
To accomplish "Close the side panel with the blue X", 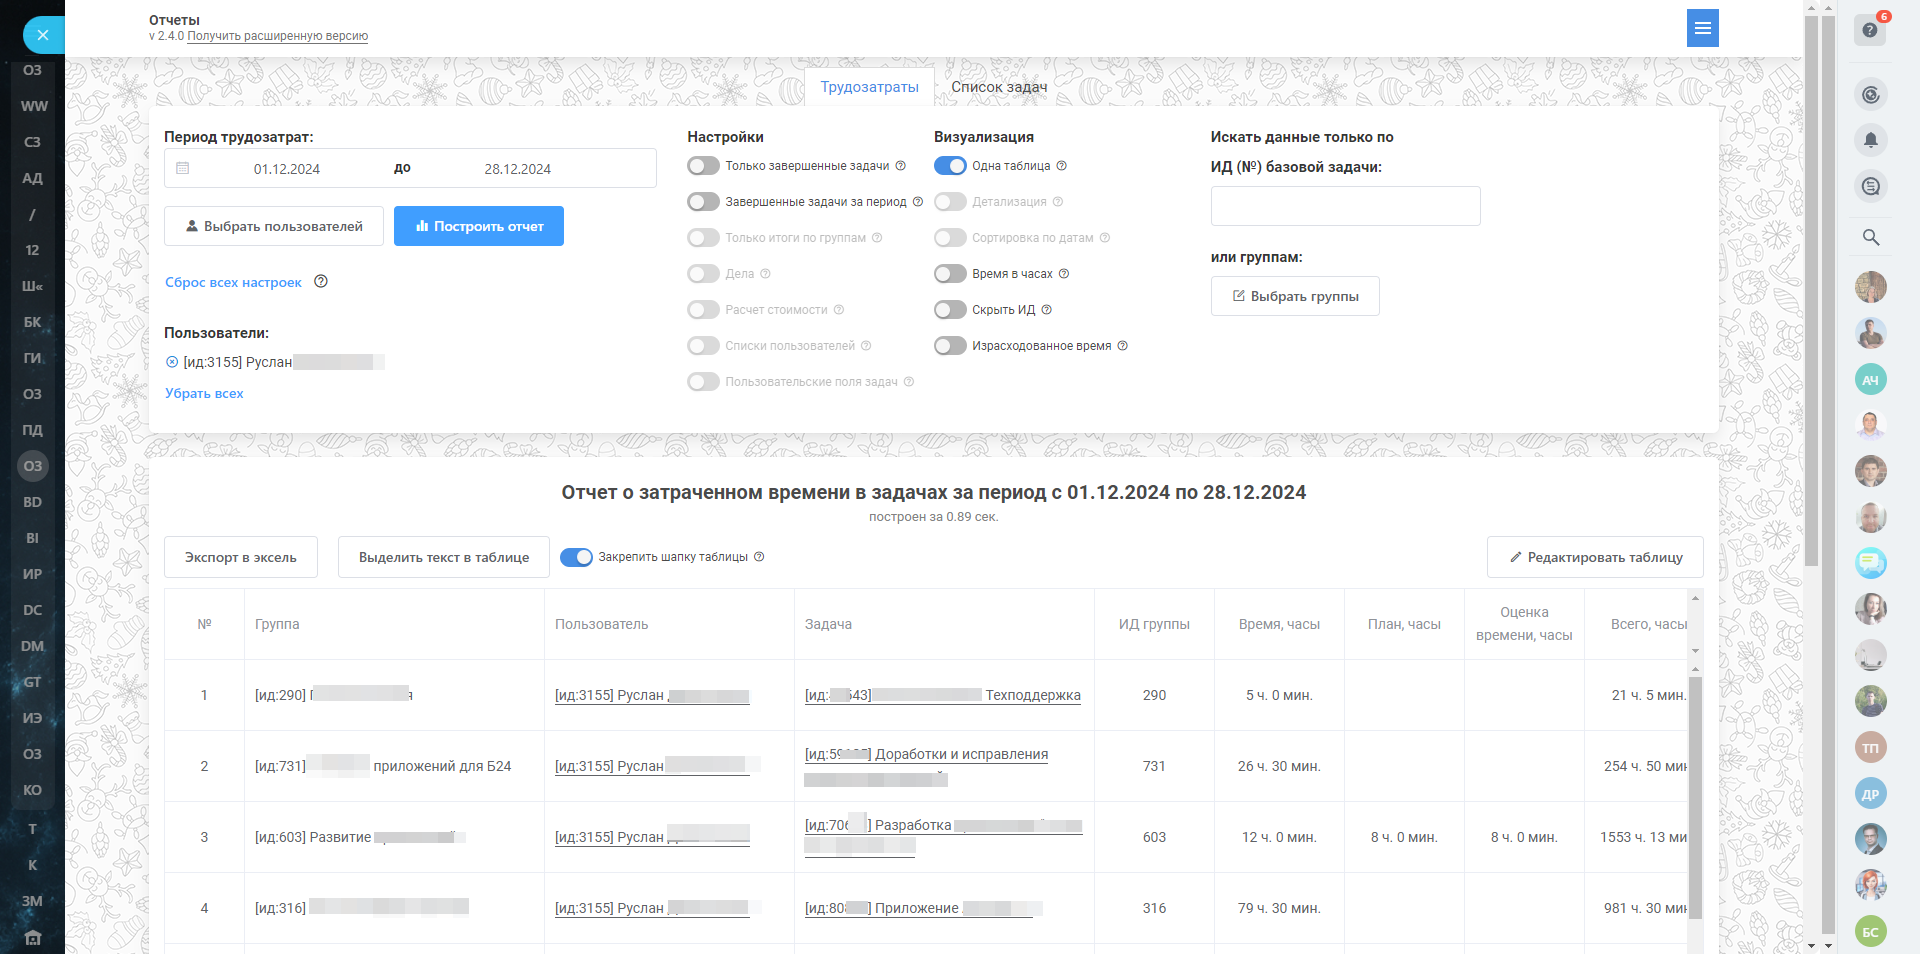I will pos(42,35).
